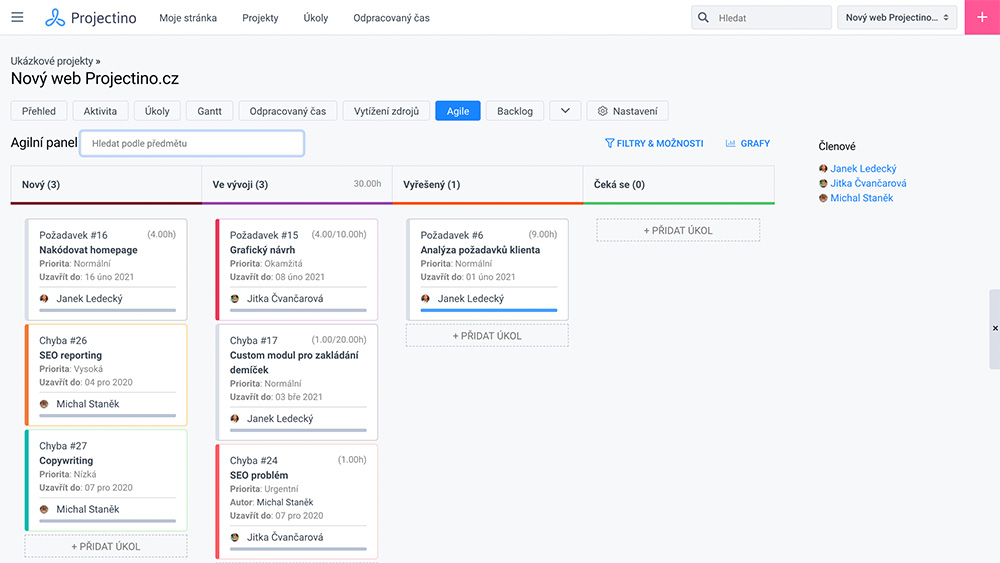The width and height of the screenshot is (1000, 563).
Task: Focus the top Hledat search field
Action: pos(761,18)
